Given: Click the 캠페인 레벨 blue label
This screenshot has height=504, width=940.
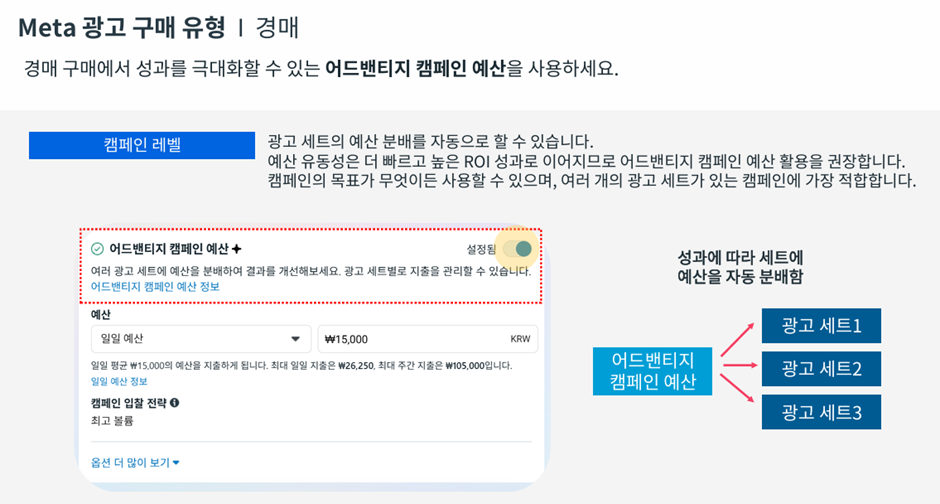Looking at the screenshot, I should [x=142, y=145].
